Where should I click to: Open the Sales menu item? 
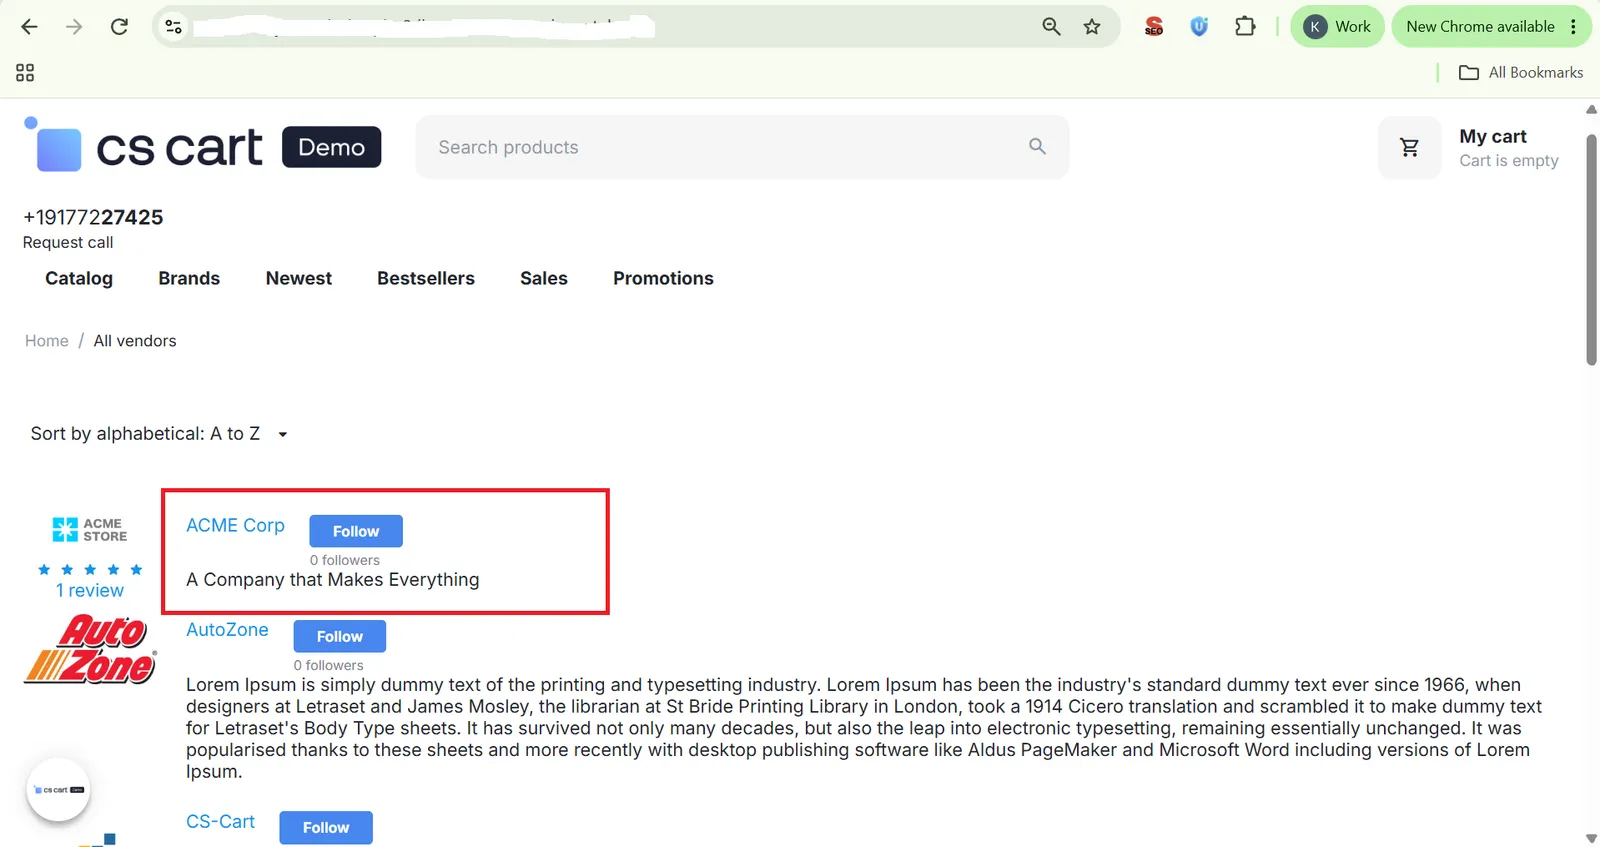click(x=544, y=278)
